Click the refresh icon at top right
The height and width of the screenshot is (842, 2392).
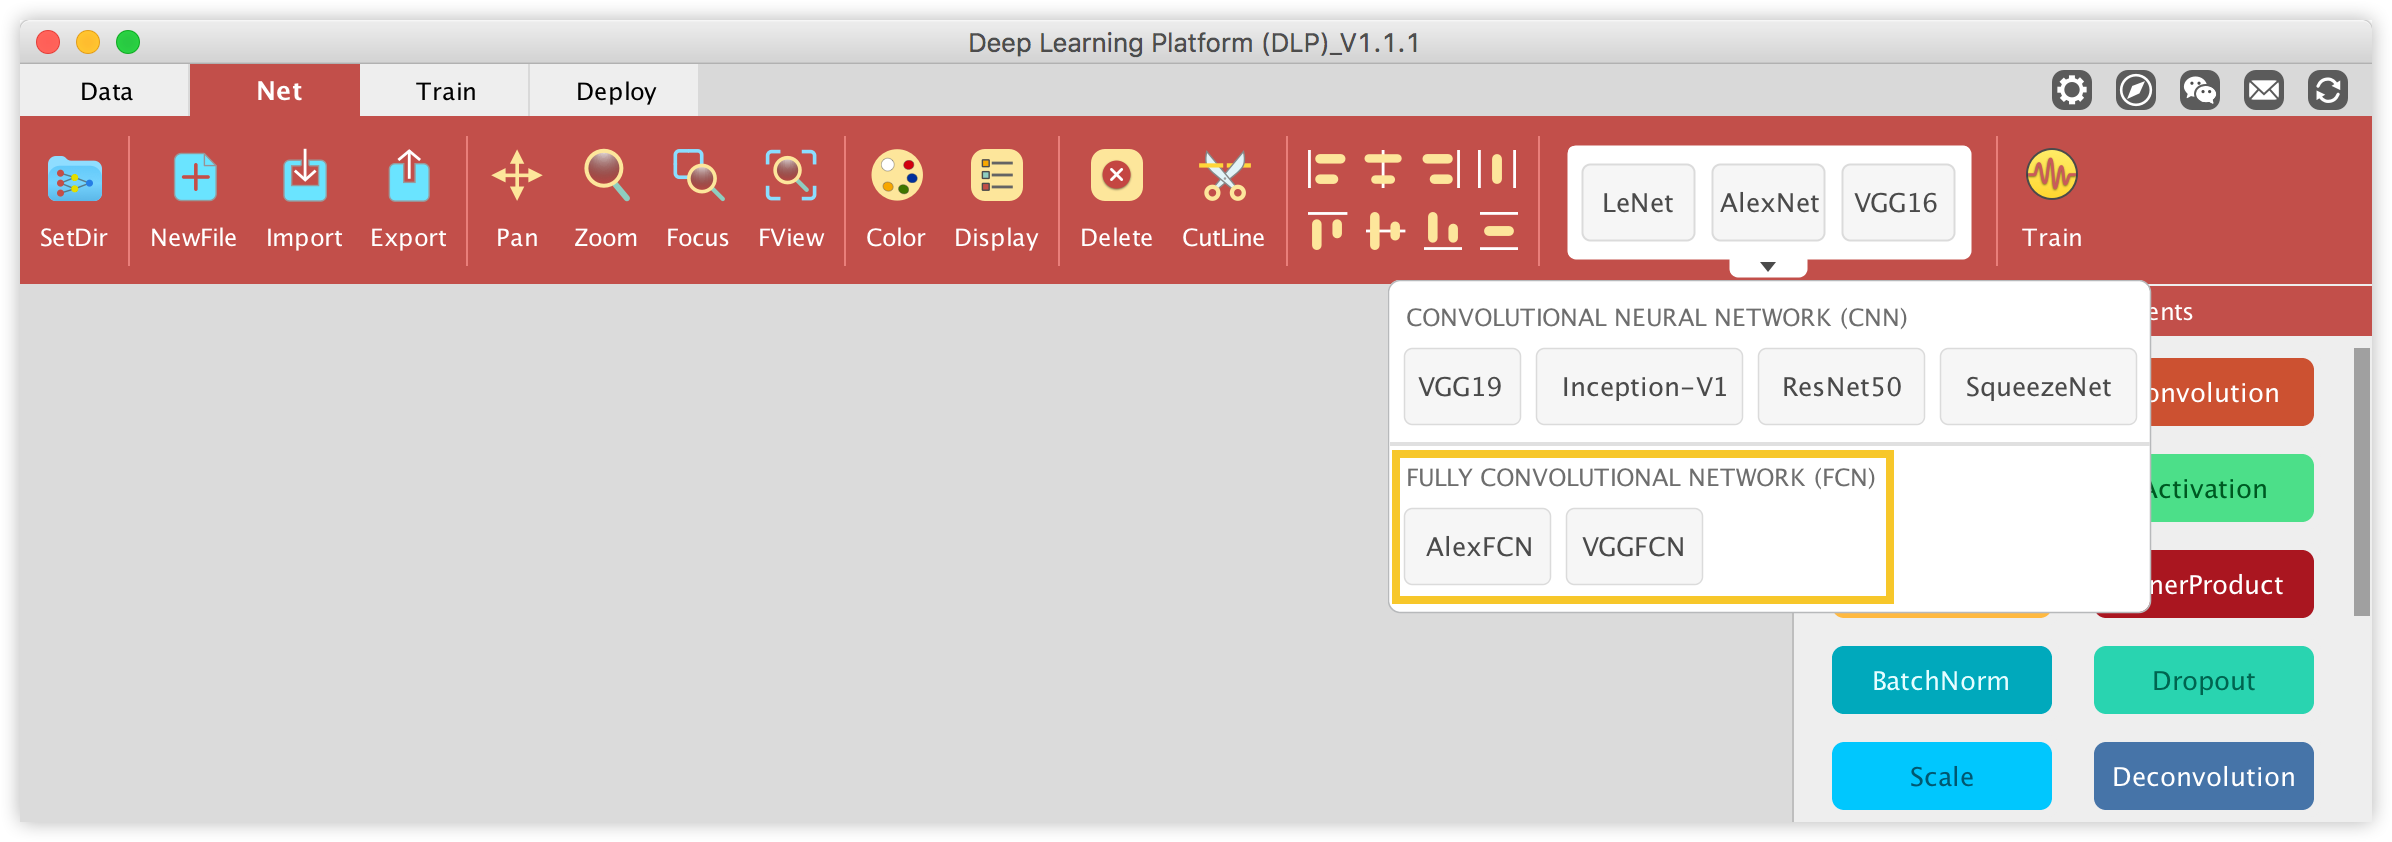click(2328, 91)
